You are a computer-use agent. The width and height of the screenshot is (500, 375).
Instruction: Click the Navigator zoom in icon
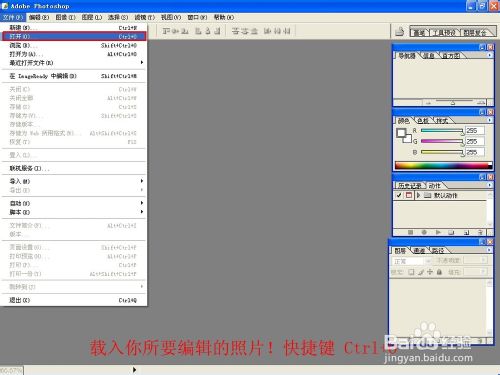[481, 103]
